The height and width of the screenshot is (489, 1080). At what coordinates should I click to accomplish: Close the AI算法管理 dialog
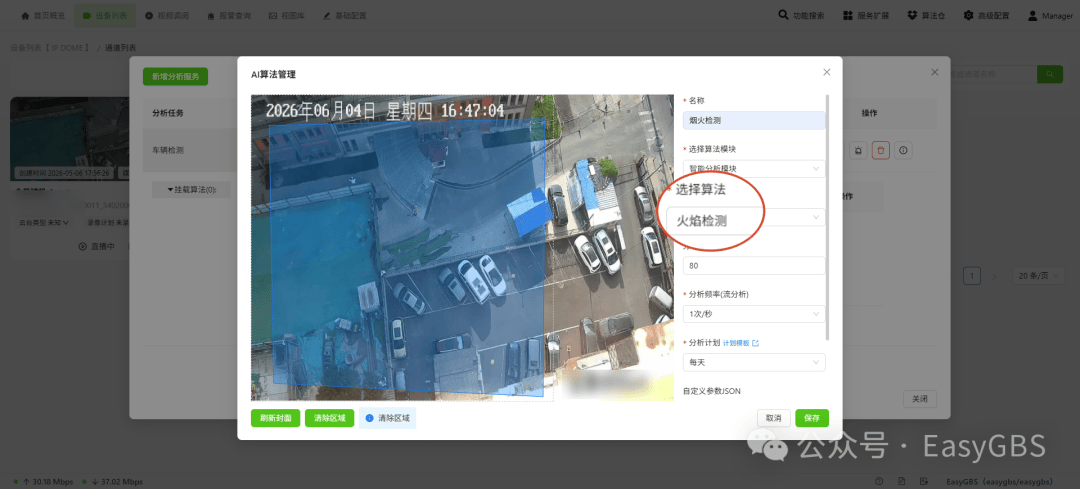(x=827, y=72)
